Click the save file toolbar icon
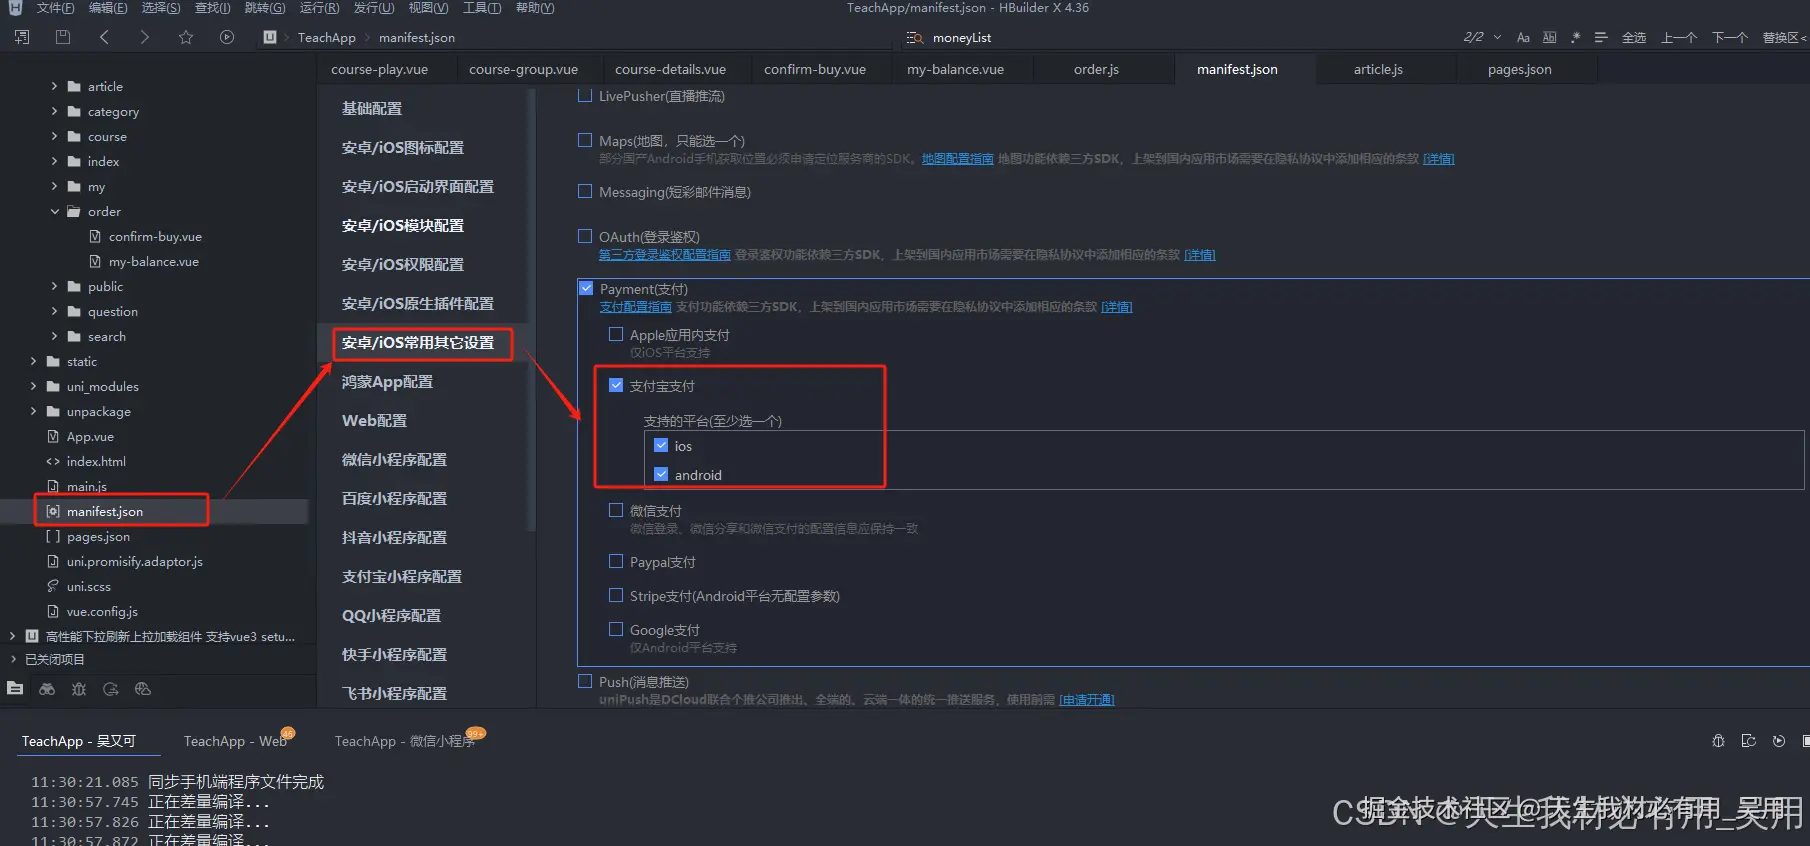Screen dimensions: 1810x846 coord(63,37)
